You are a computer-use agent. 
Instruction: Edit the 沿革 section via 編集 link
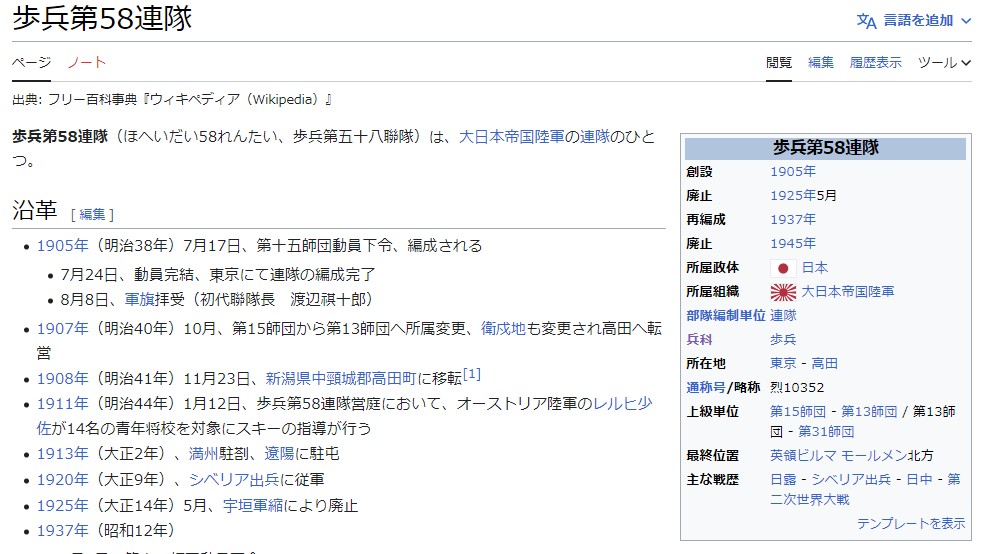tap(93, 215)
